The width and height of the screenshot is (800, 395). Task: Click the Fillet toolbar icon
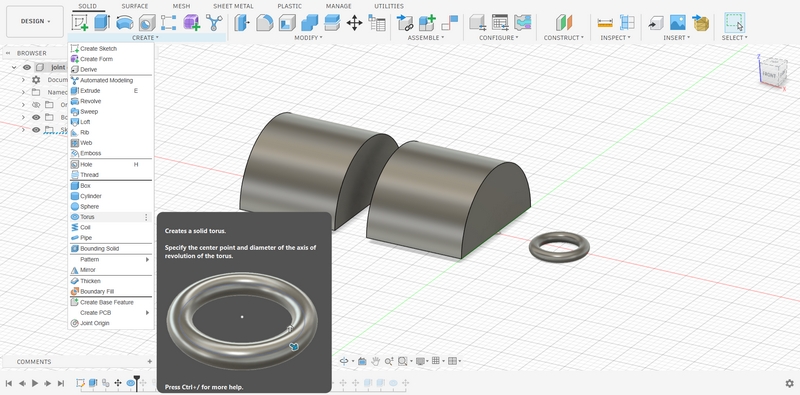pyautogui.click(x=264, y=22)
